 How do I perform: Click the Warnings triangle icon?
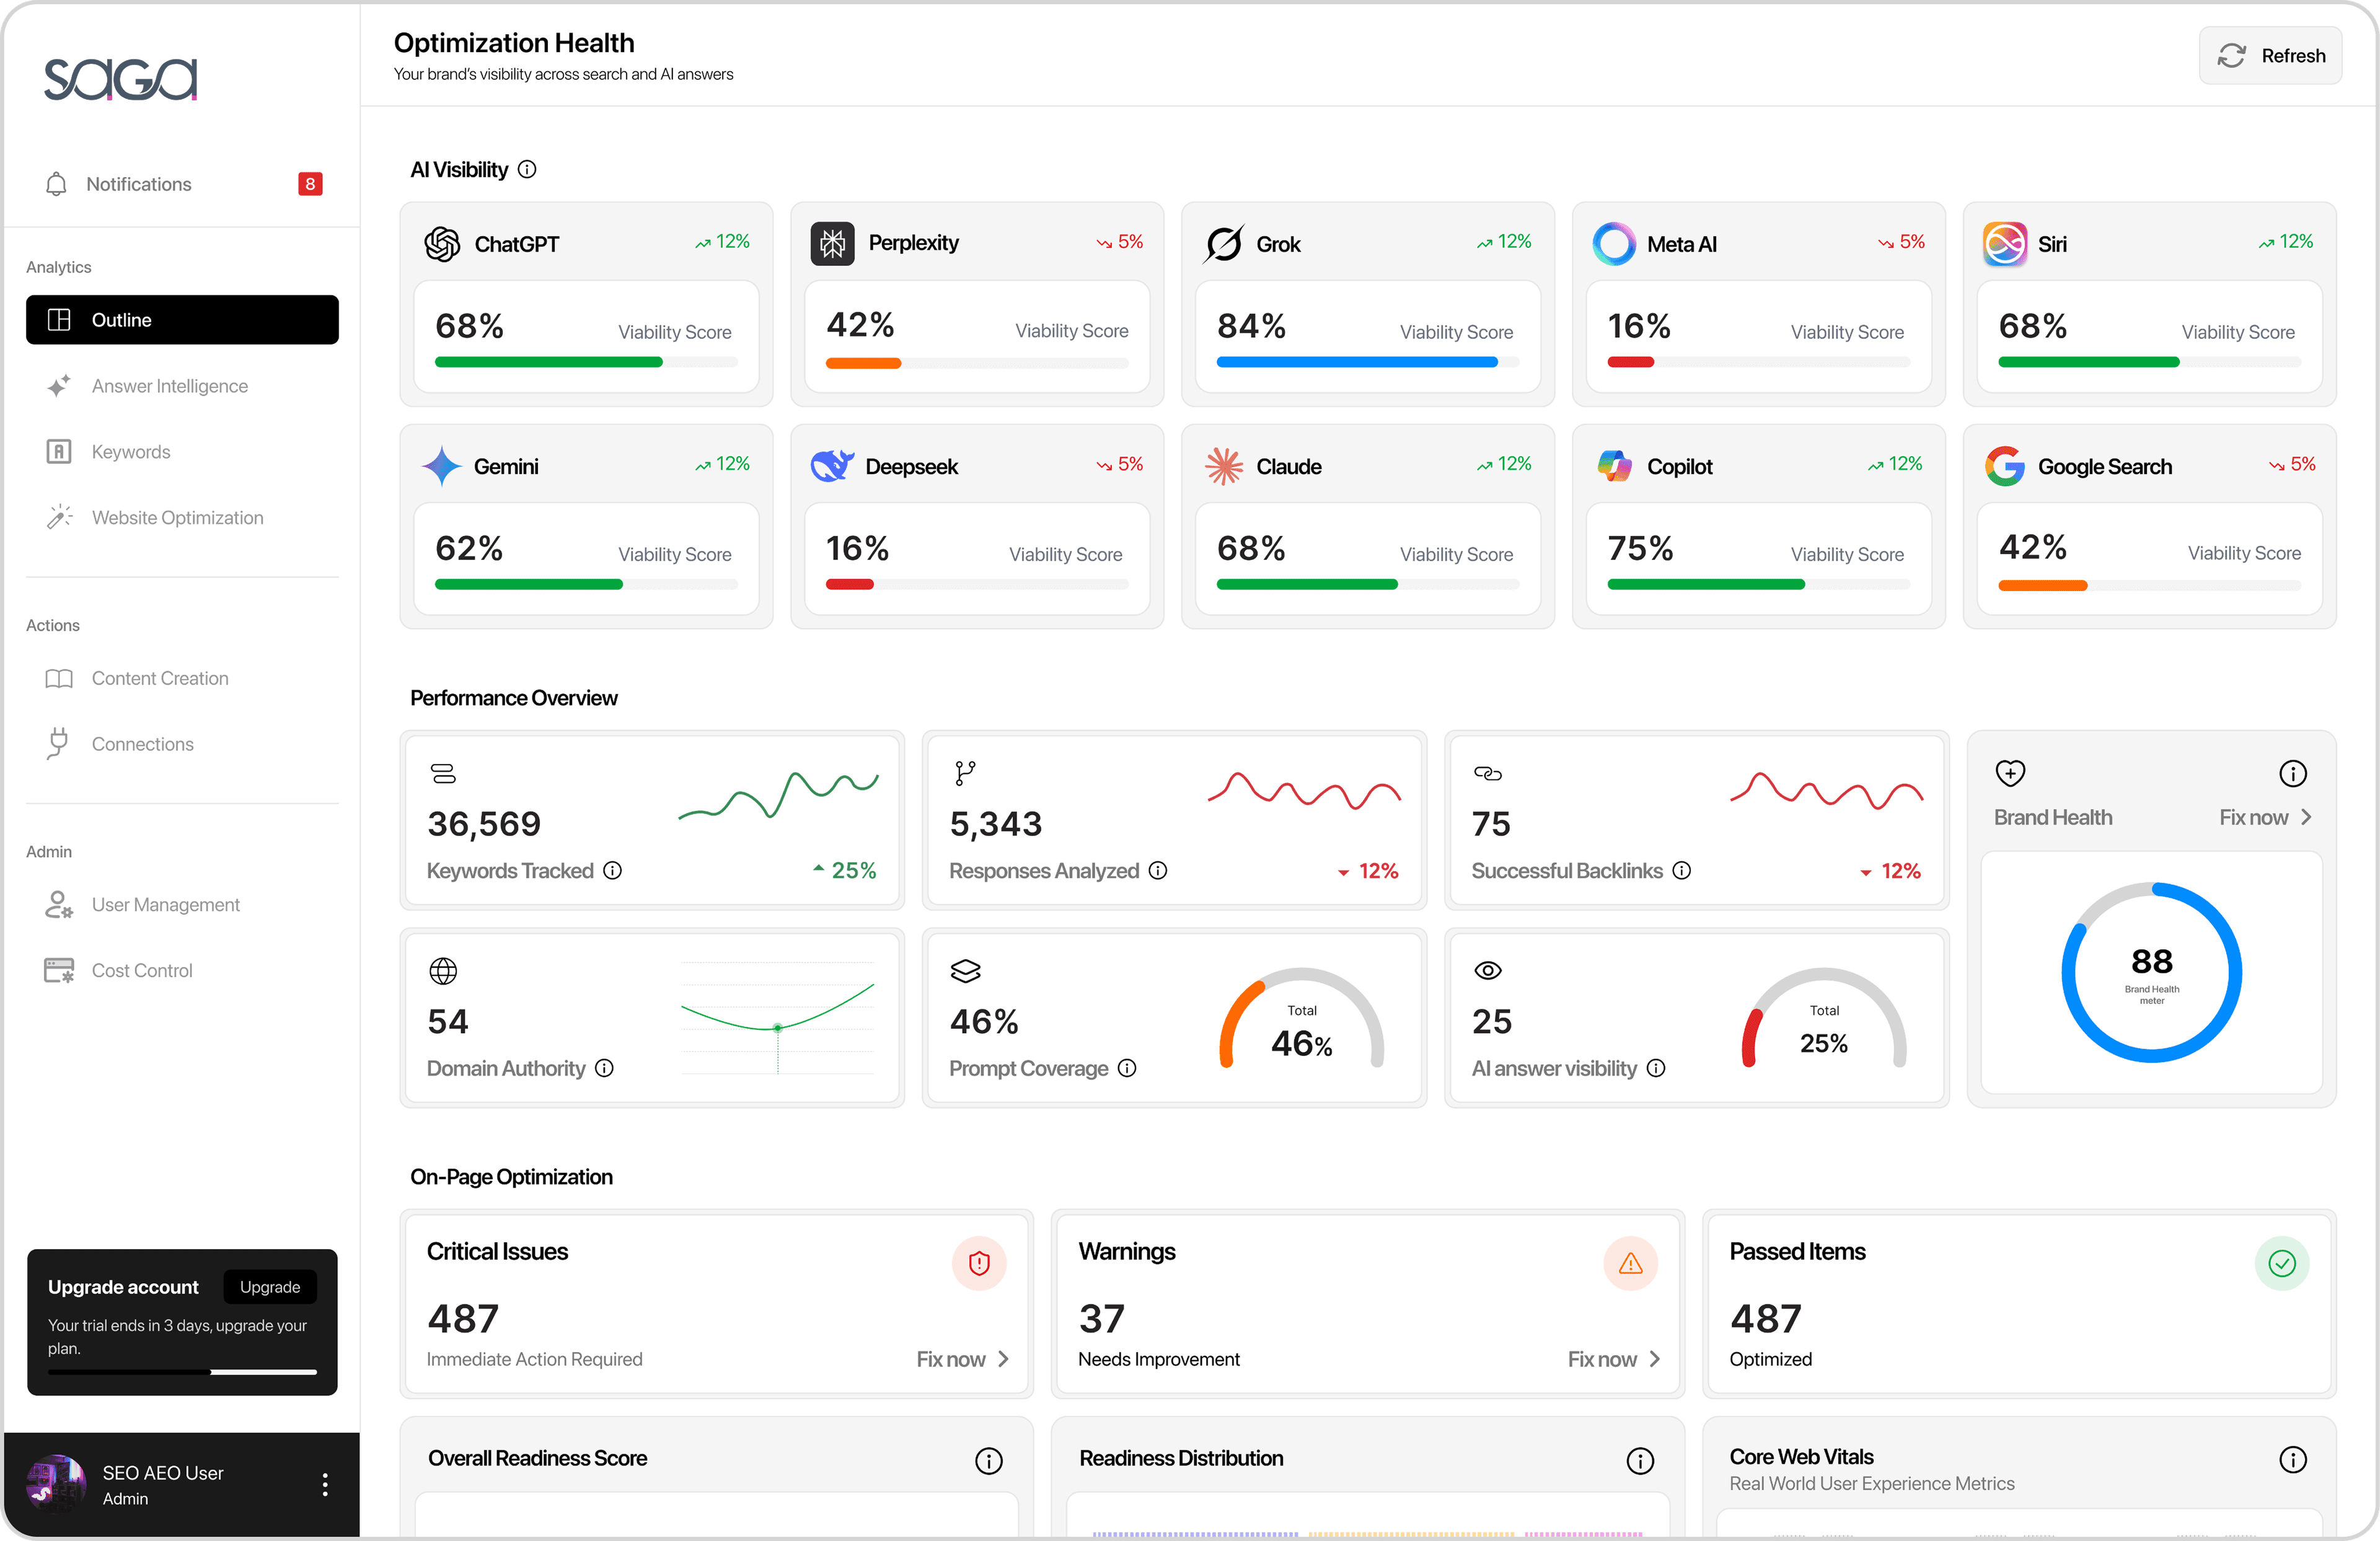coord(1631,1264)
